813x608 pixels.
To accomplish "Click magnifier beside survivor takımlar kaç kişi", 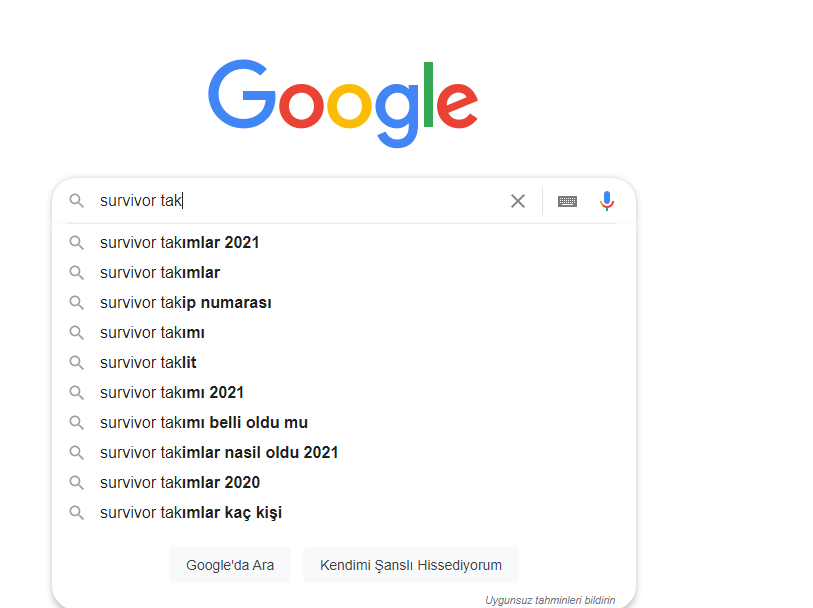I will click(x=77, y=513).
